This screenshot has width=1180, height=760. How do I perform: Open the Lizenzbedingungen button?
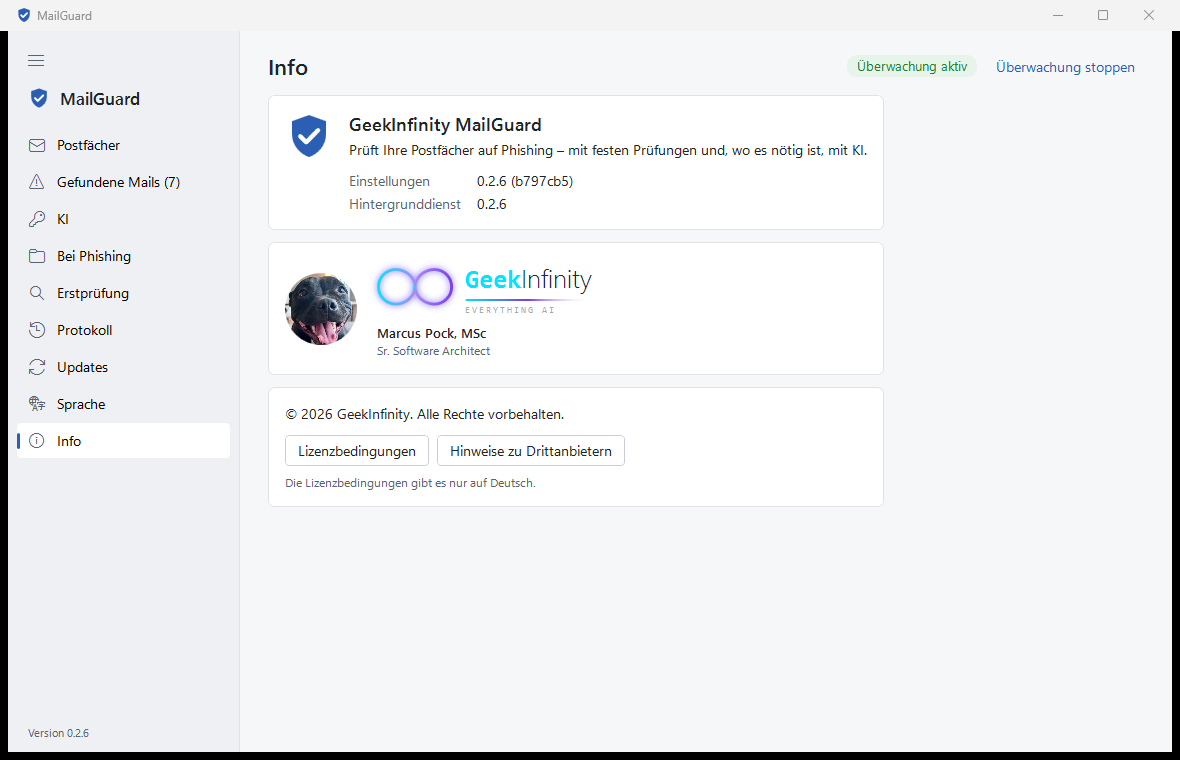point(357,451)
